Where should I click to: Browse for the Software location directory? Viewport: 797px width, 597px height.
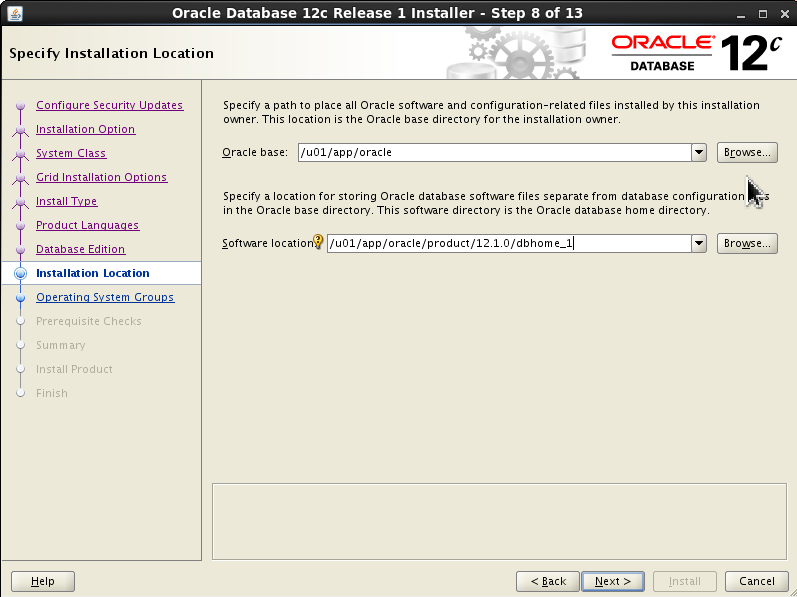pos(747,243)
